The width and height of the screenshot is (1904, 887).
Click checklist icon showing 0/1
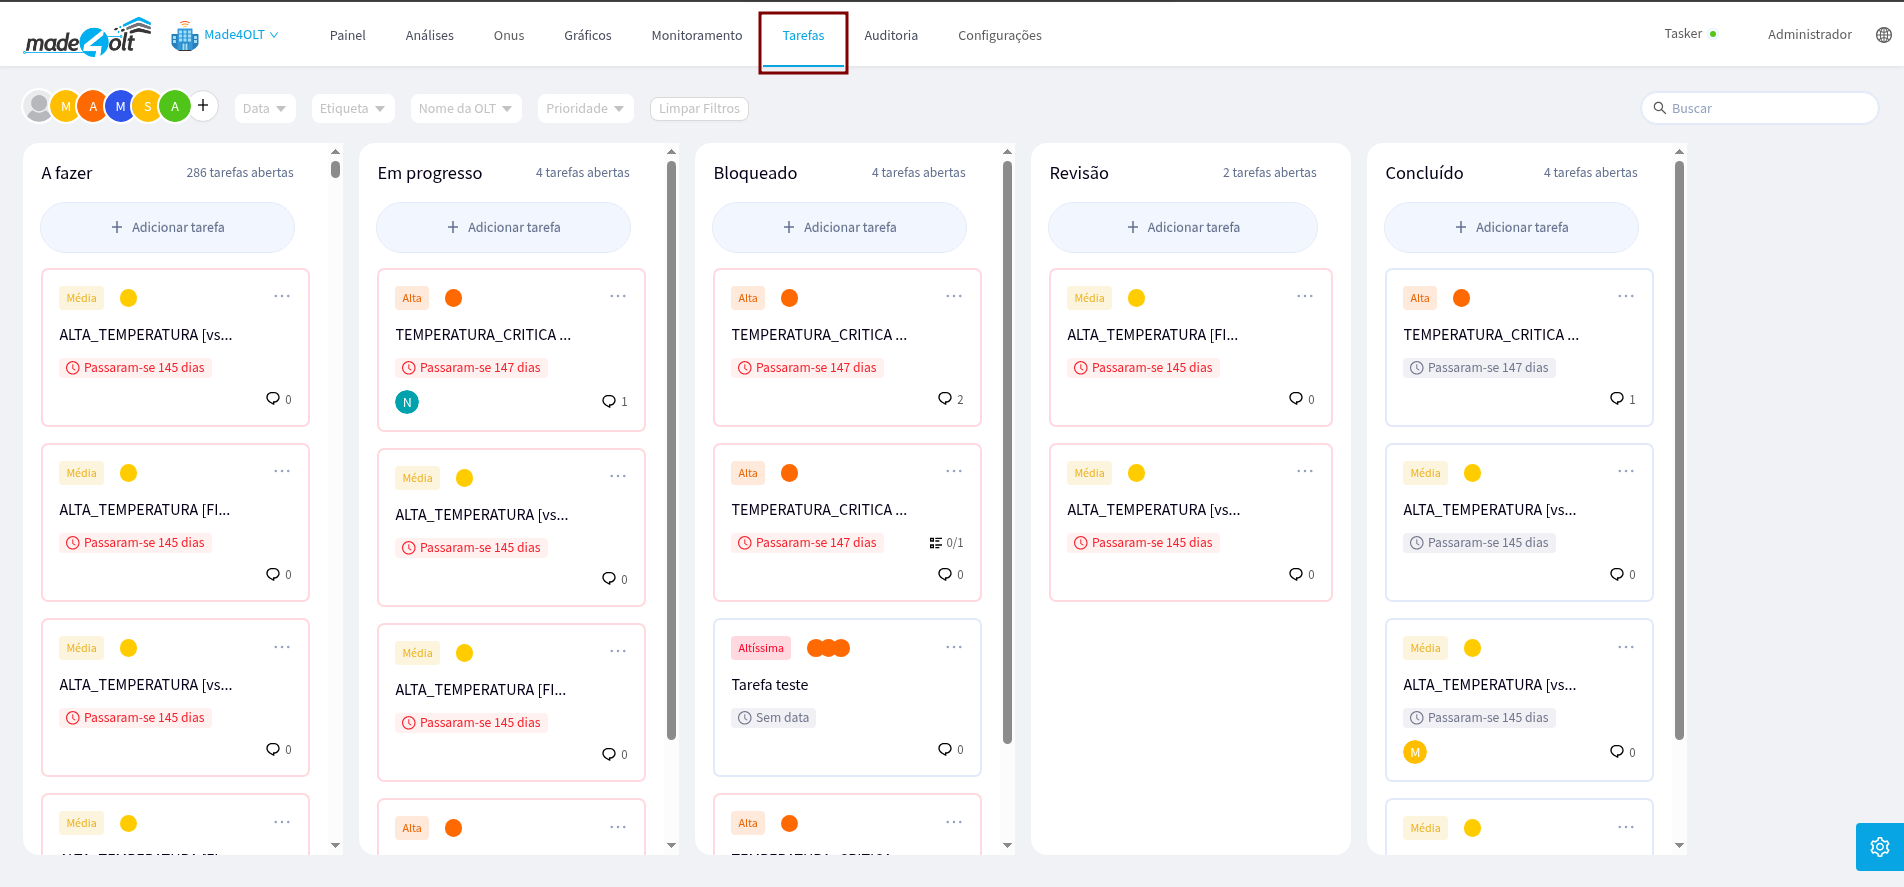(936, 543)
